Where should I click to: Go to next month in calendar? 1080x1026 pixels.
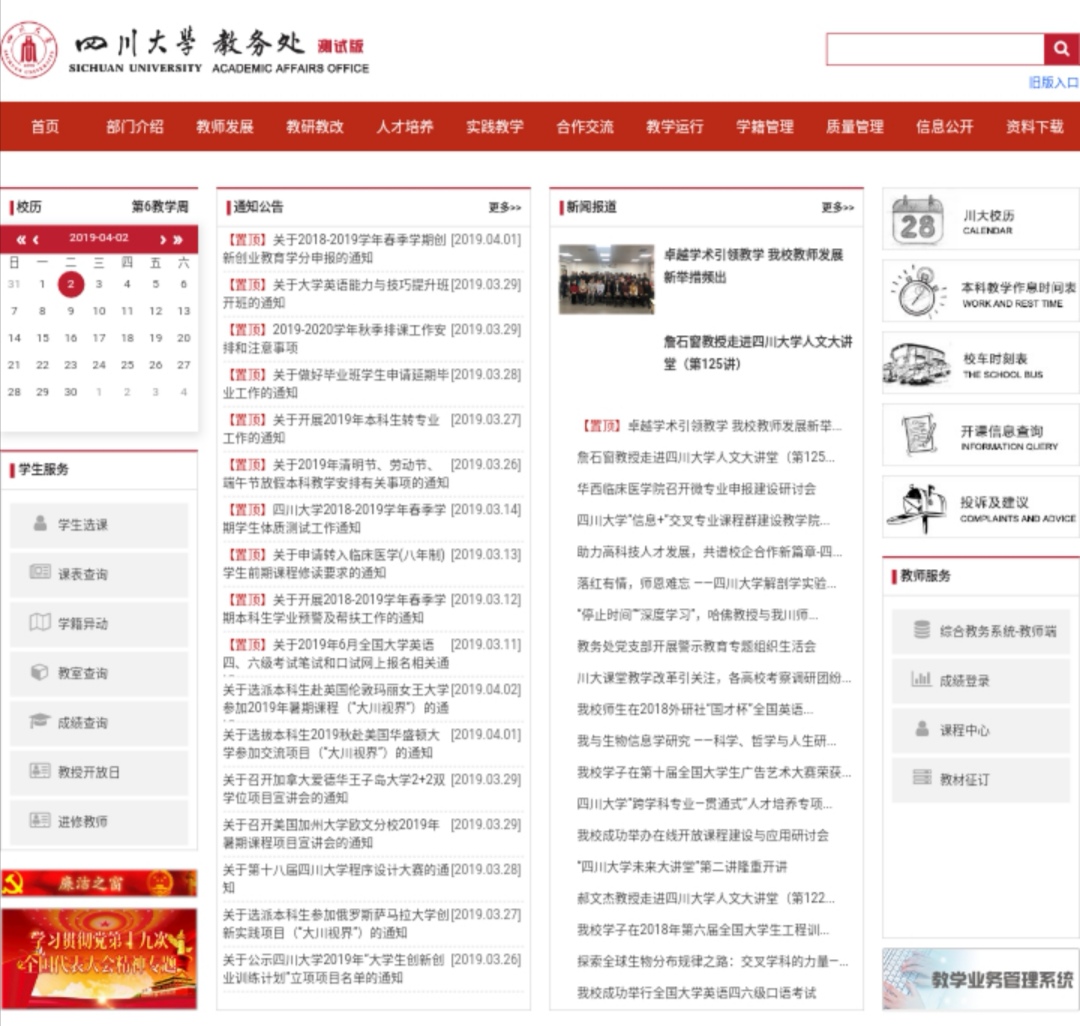(163, 239)
